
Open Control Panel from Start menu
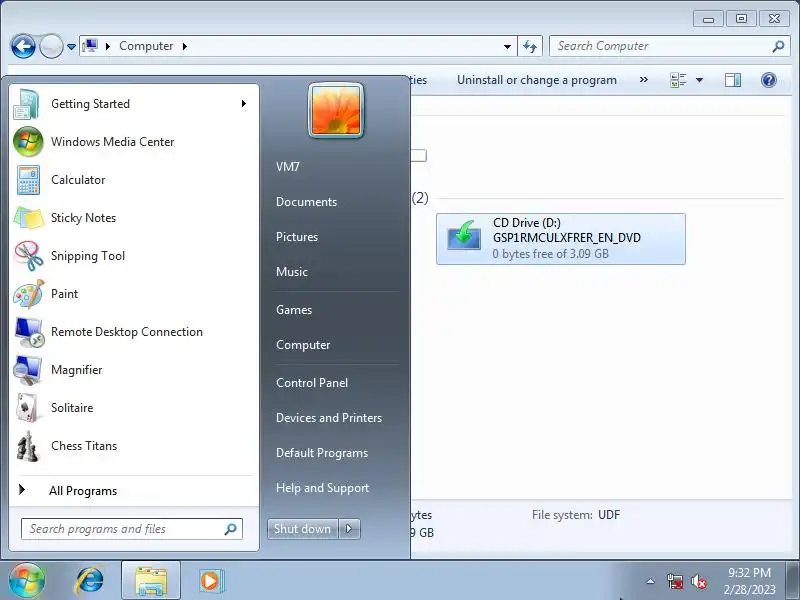click(312, 383)
